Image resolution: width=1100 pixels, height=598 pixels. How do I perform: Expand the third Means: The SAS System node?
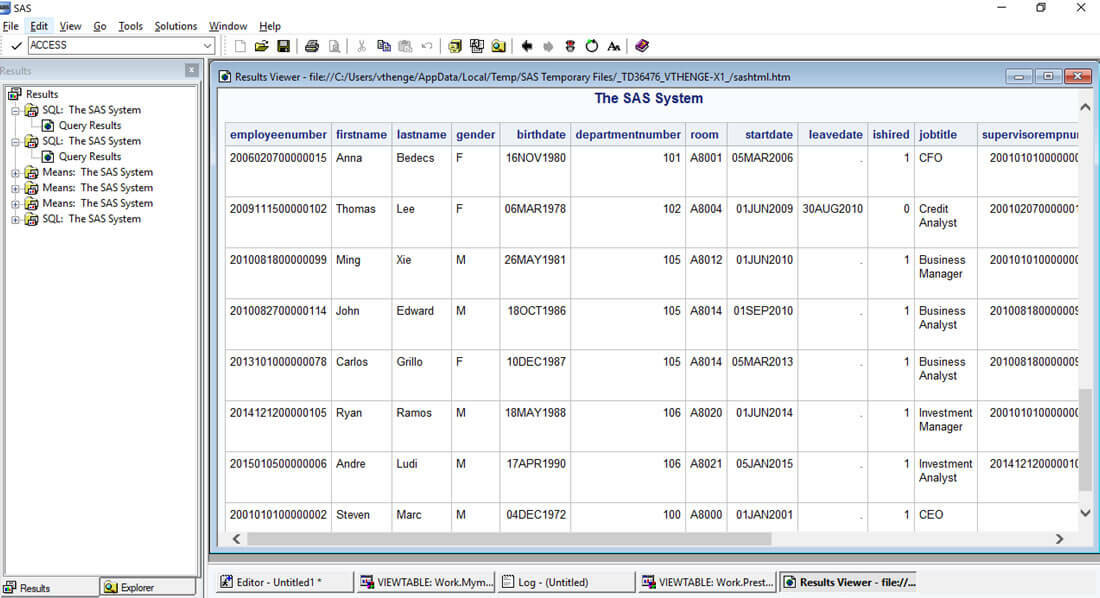(x=15, y=204)
